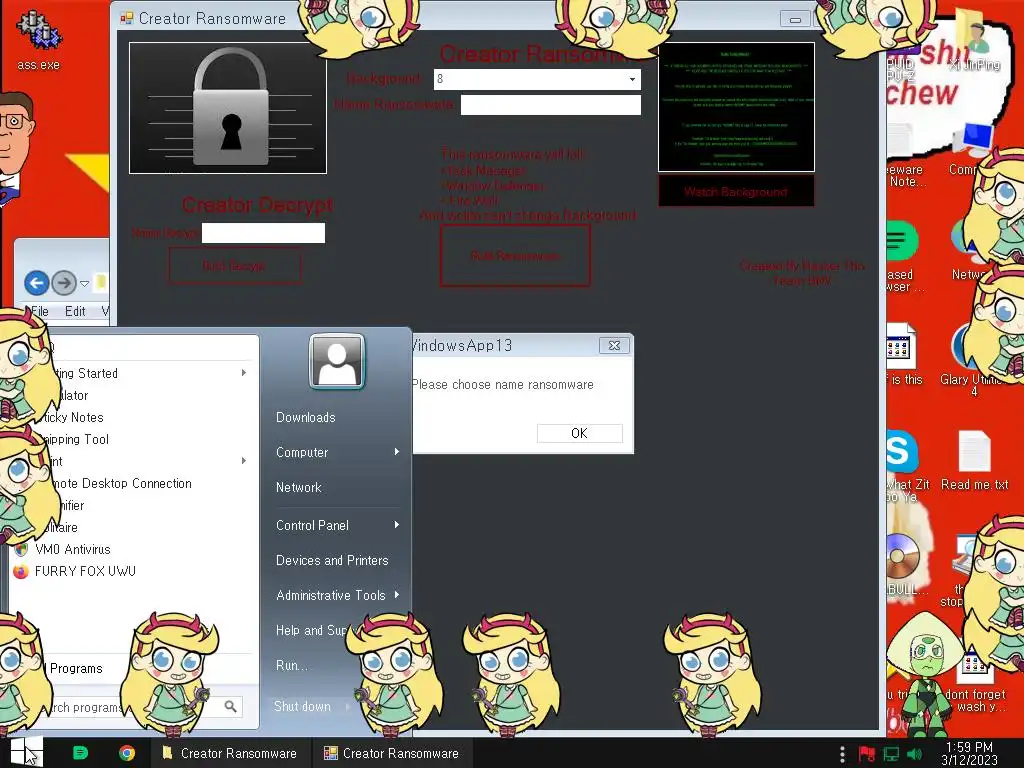Image resolution: width=1024 pixels, height=768 pixels.
Task: Launch Chrome from the taskbar
Action: click(x=127, y=753)
